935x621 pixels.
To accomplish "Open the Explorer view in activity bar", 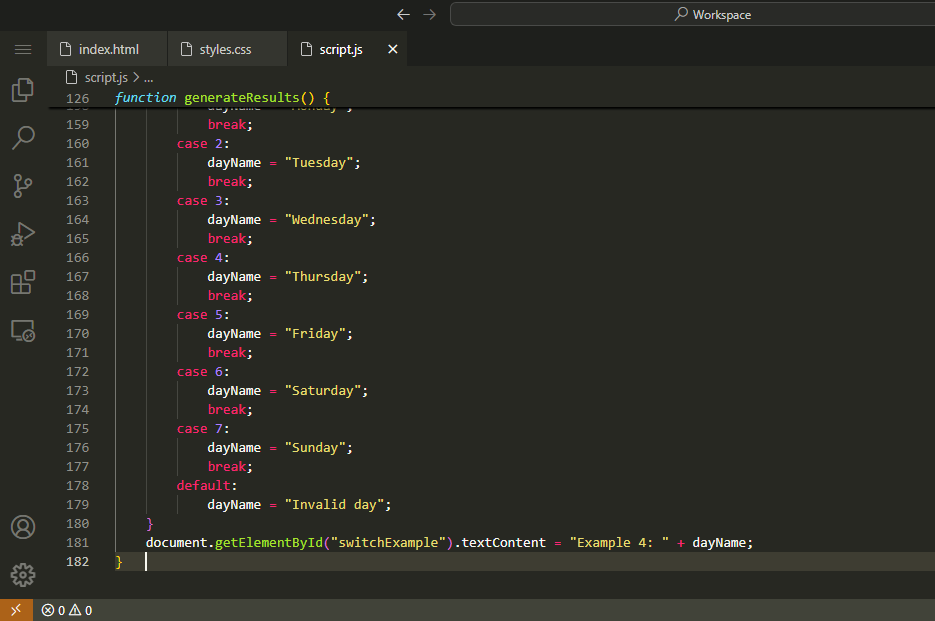I will point(22,90).
